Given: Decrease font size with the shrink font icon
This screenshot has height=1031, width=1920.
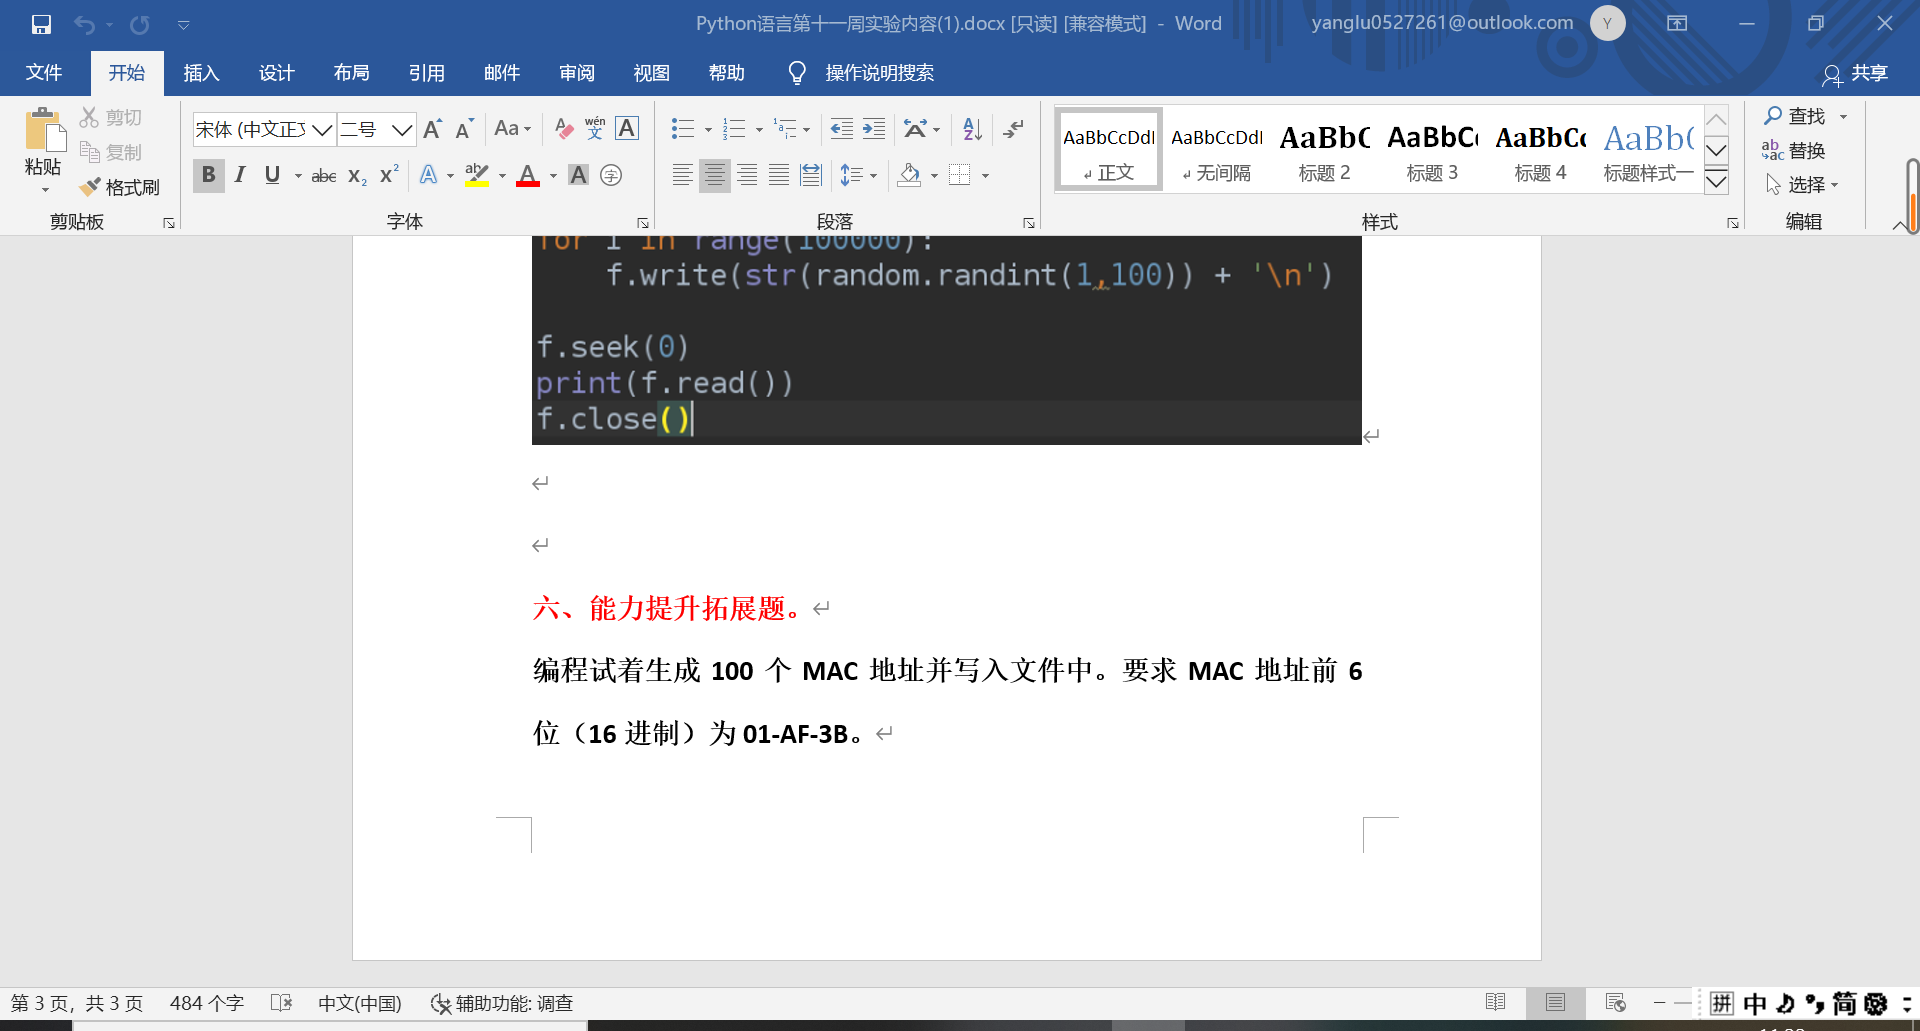Looking at the screenshot, I should tap(464, 129).
